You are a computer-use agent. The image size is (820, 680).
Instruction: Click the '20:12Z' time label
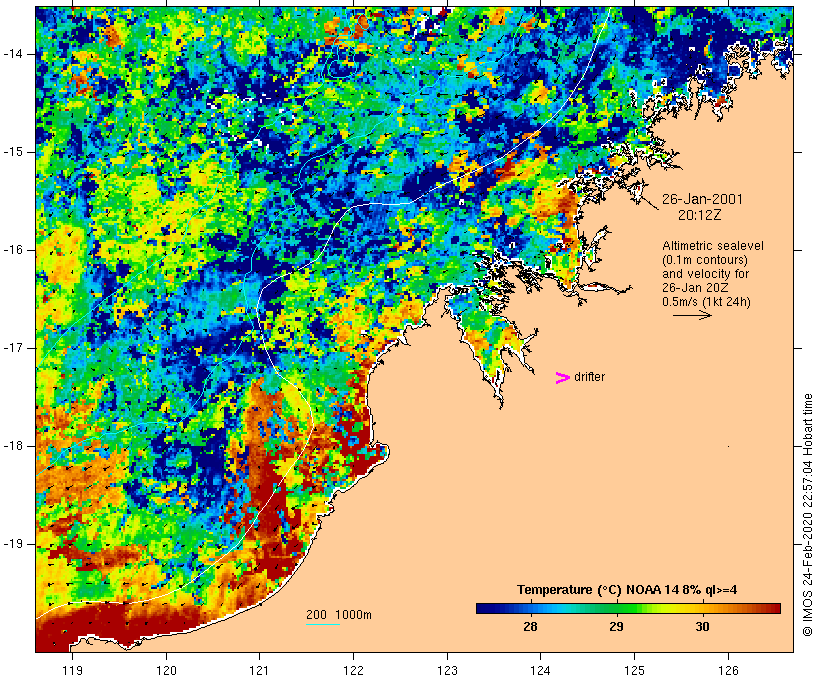click(x=700, y=215)
